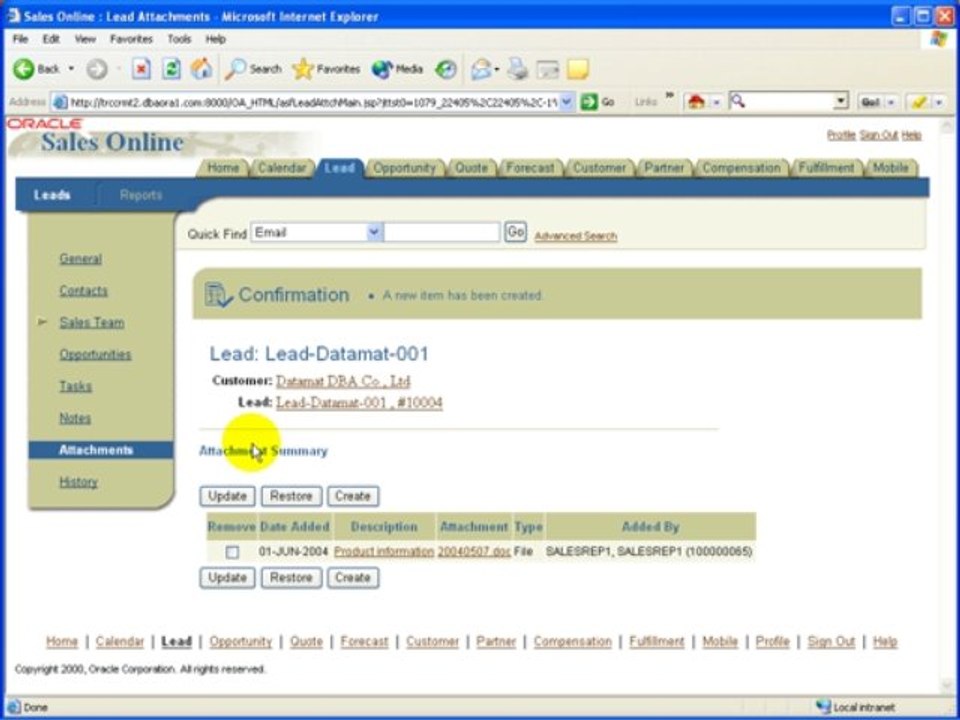
Task: Click the page vertical scrollbar
Action: 947,404
